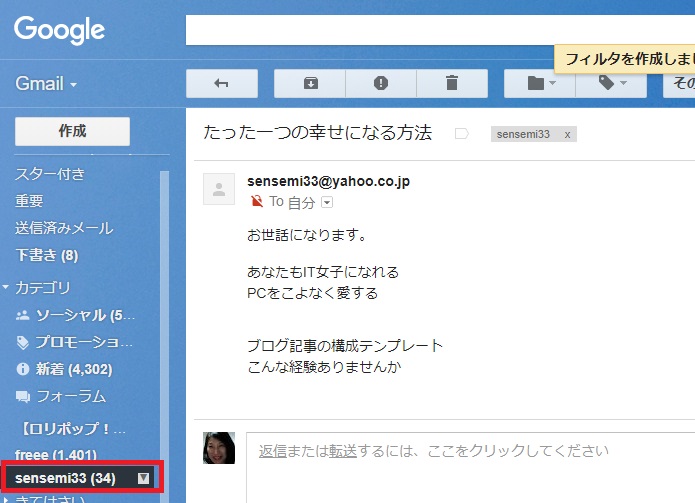Screen dimensions: 695x503
Task: Click the フィルタを作成 notification tooltip
Action: click(625, 58)
